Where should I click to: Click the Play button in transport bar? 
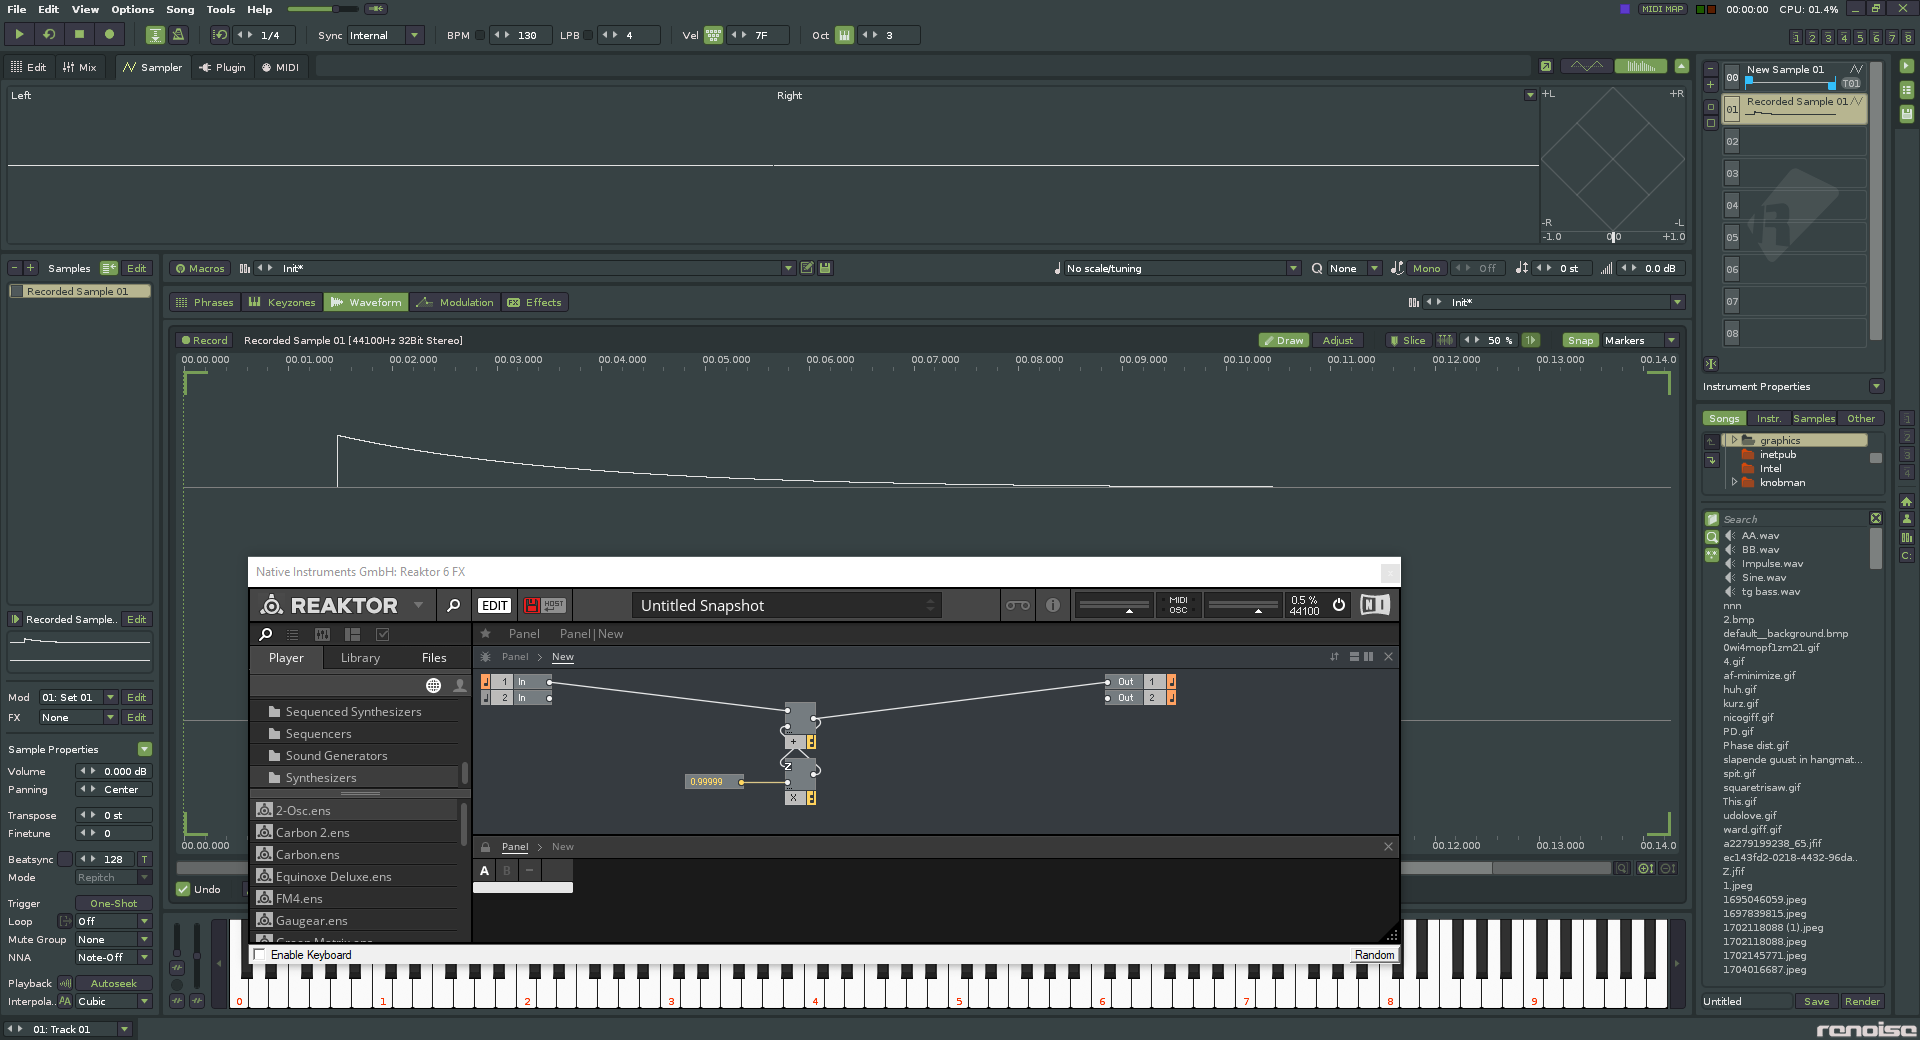click(19, 35)
